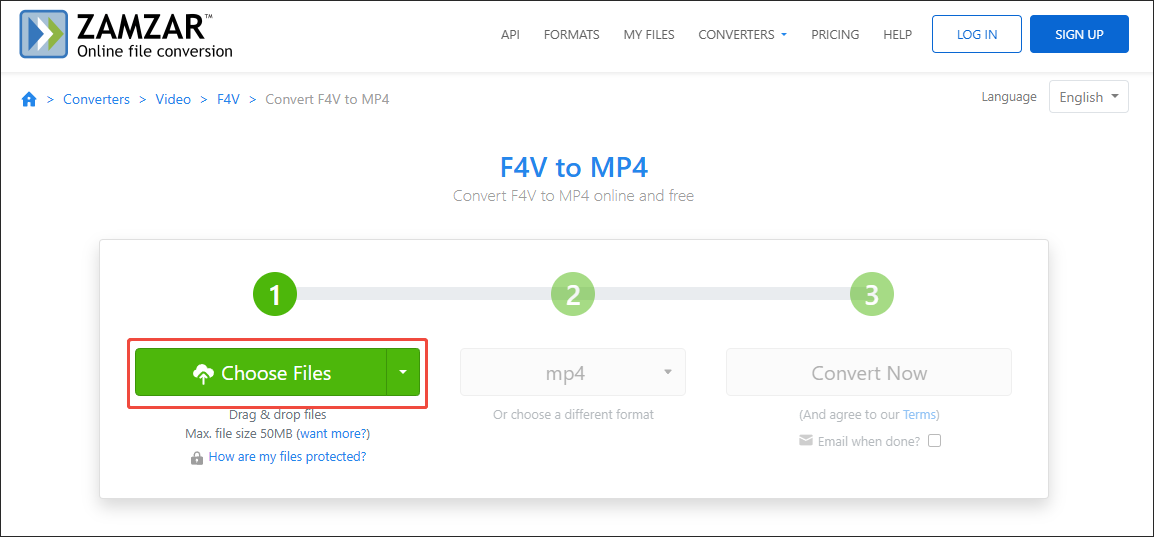The height and width of the screenshot is (537, 1154).
Task: Go to F4V breadcrumb
Action: 228,99
